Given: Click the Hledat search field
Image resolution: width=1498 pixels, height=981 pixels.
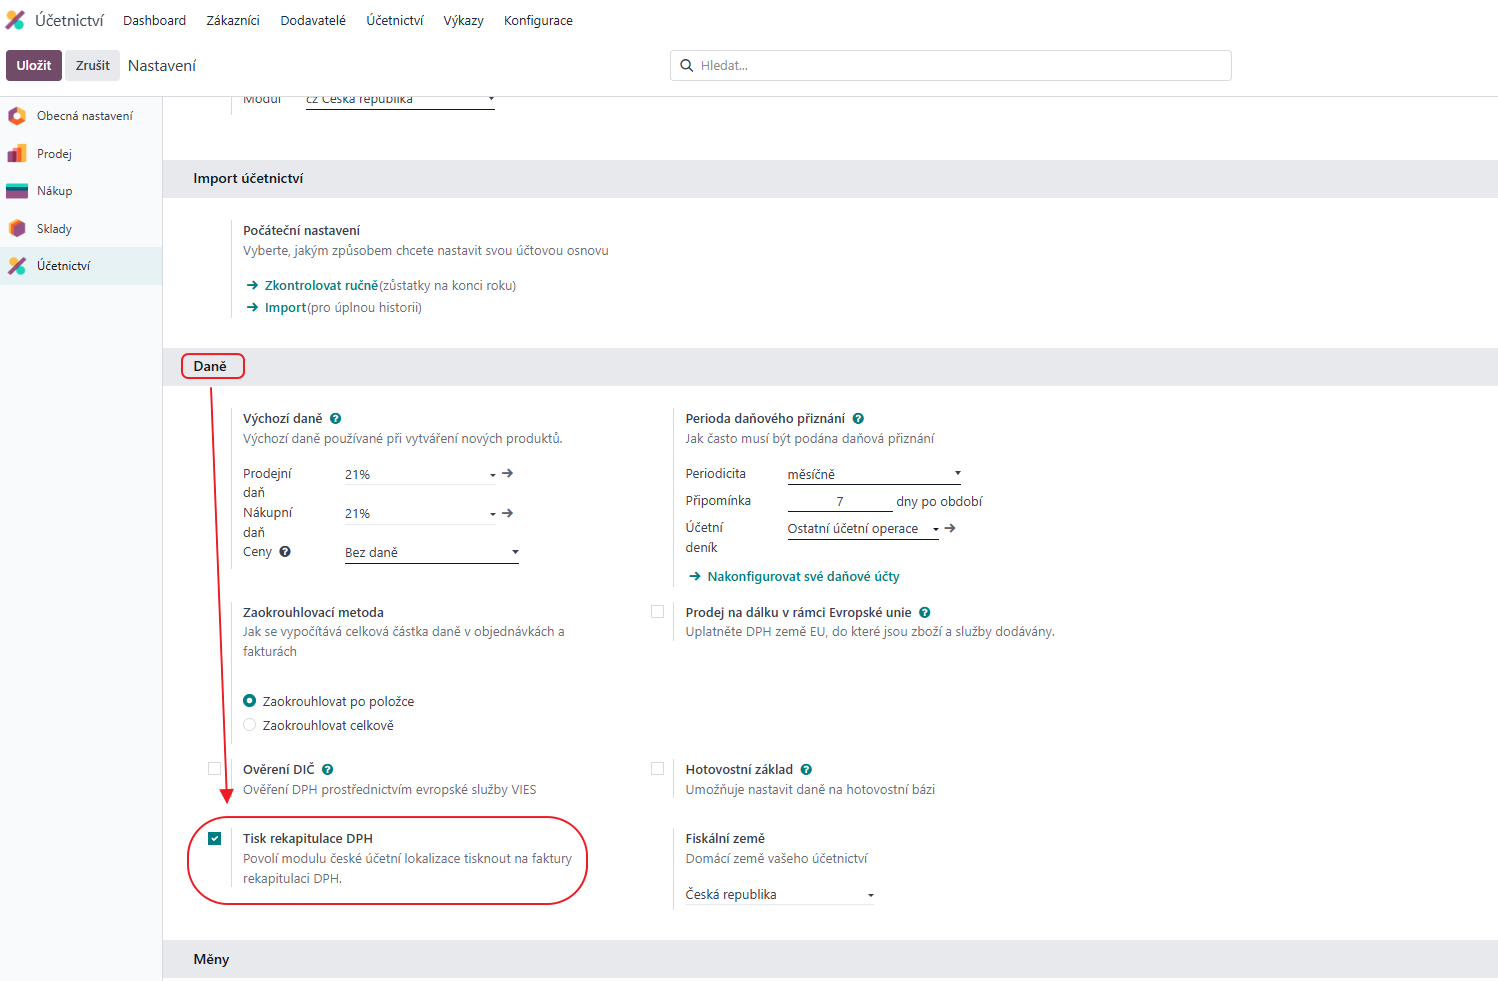Looking at the screenshot, I should (x=950, y=65).
